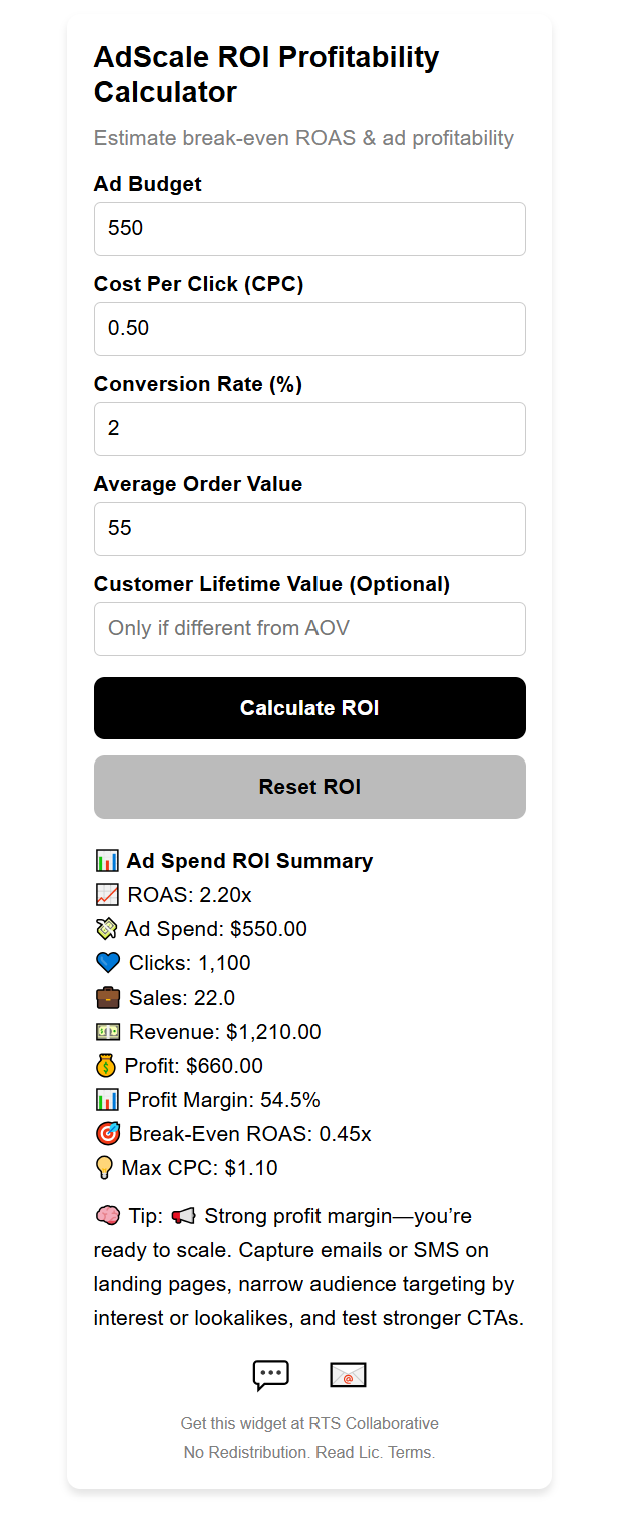
Task: Select the Conversion Rate input box
Action: 309,428
